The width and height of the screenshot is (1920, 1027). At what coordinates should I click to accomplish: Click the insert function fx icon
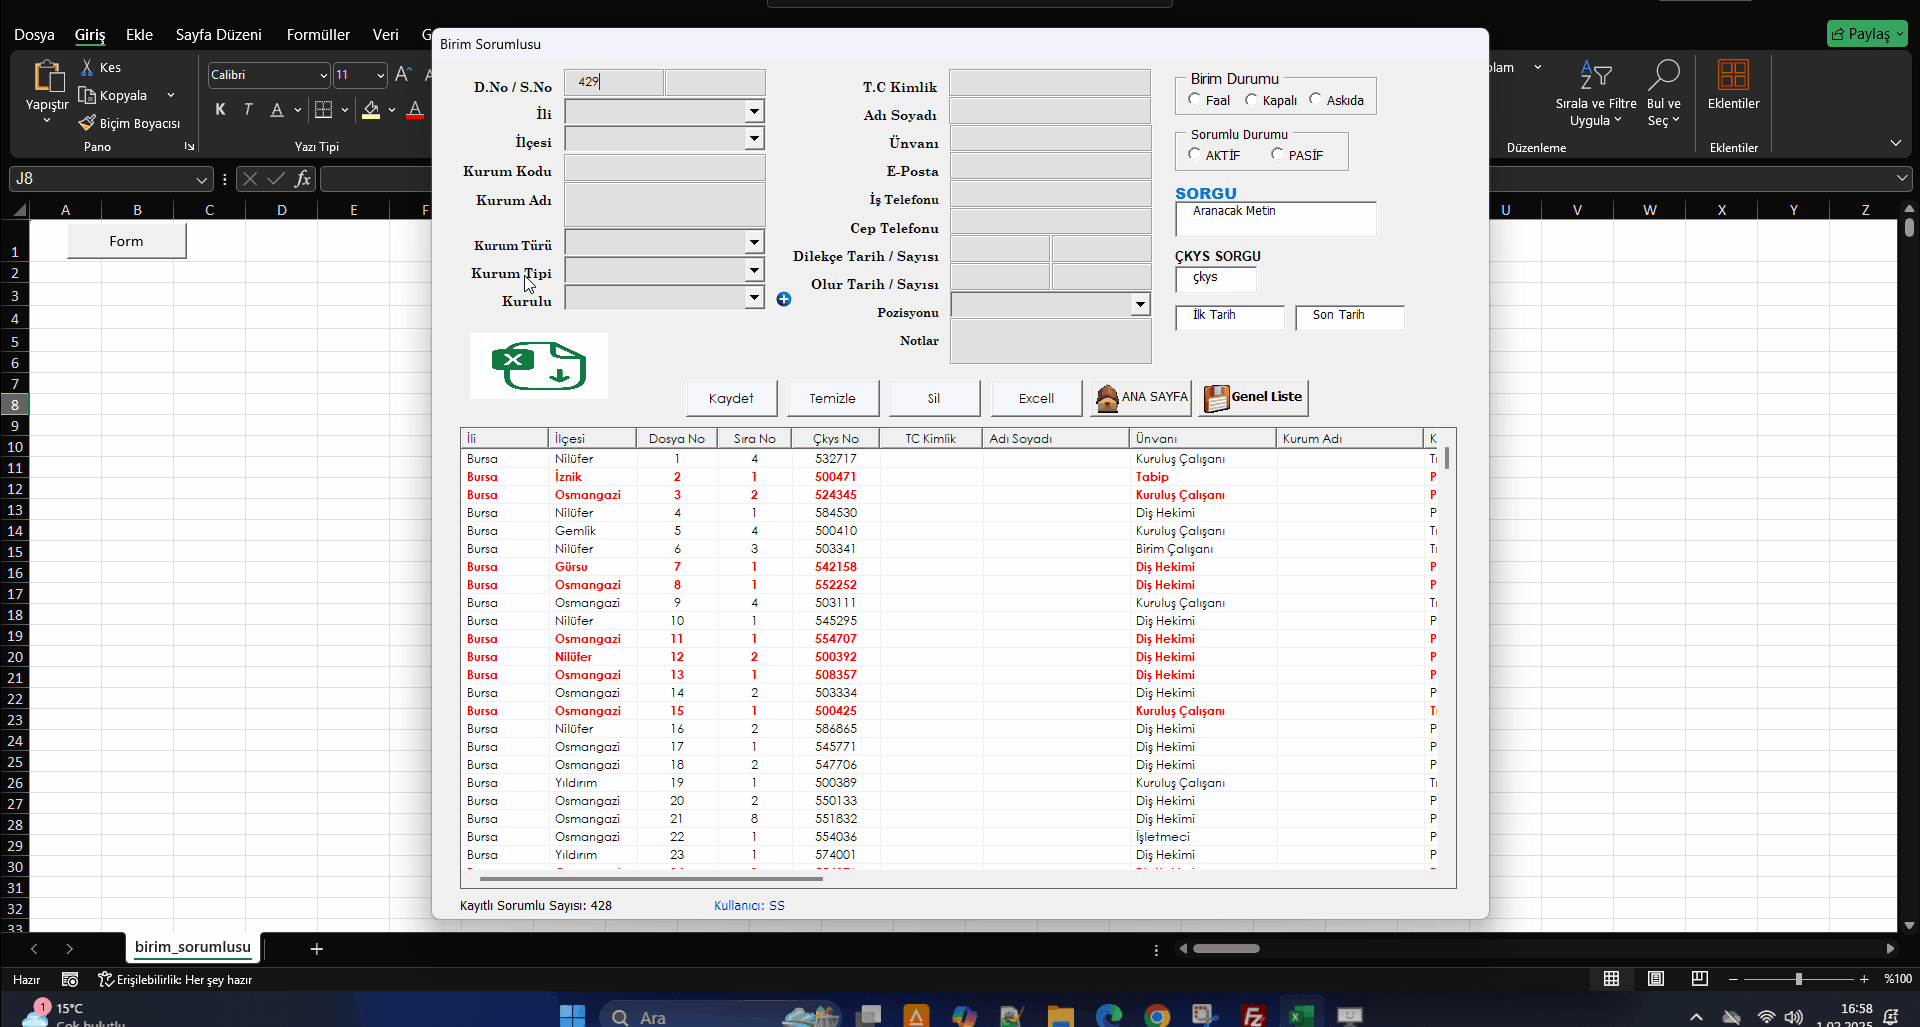click(303, 179)
